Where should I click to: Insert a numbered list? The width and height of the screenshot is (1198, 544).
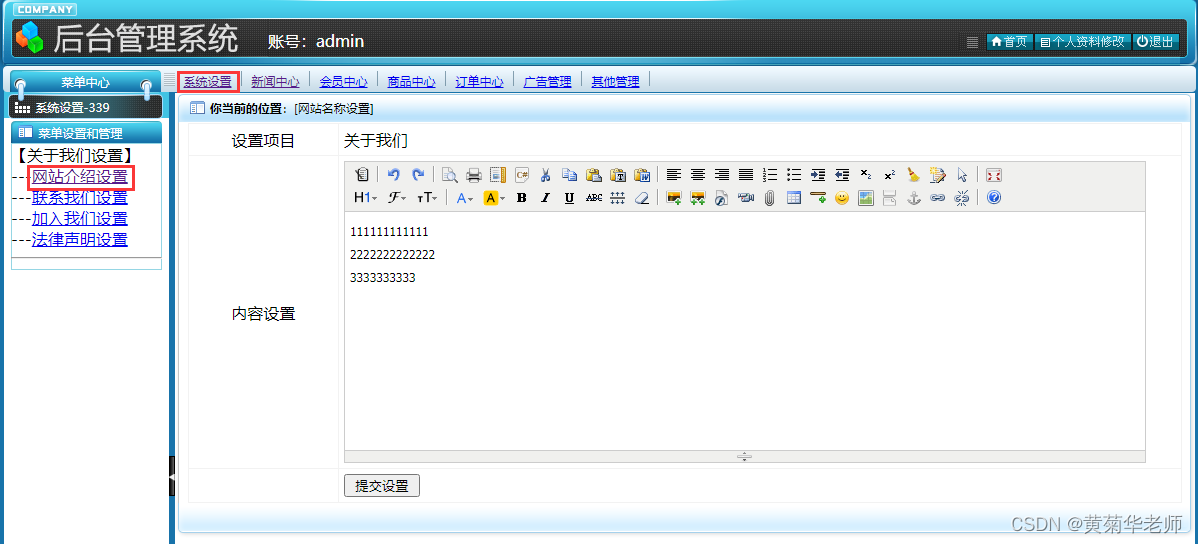(769, 175)
